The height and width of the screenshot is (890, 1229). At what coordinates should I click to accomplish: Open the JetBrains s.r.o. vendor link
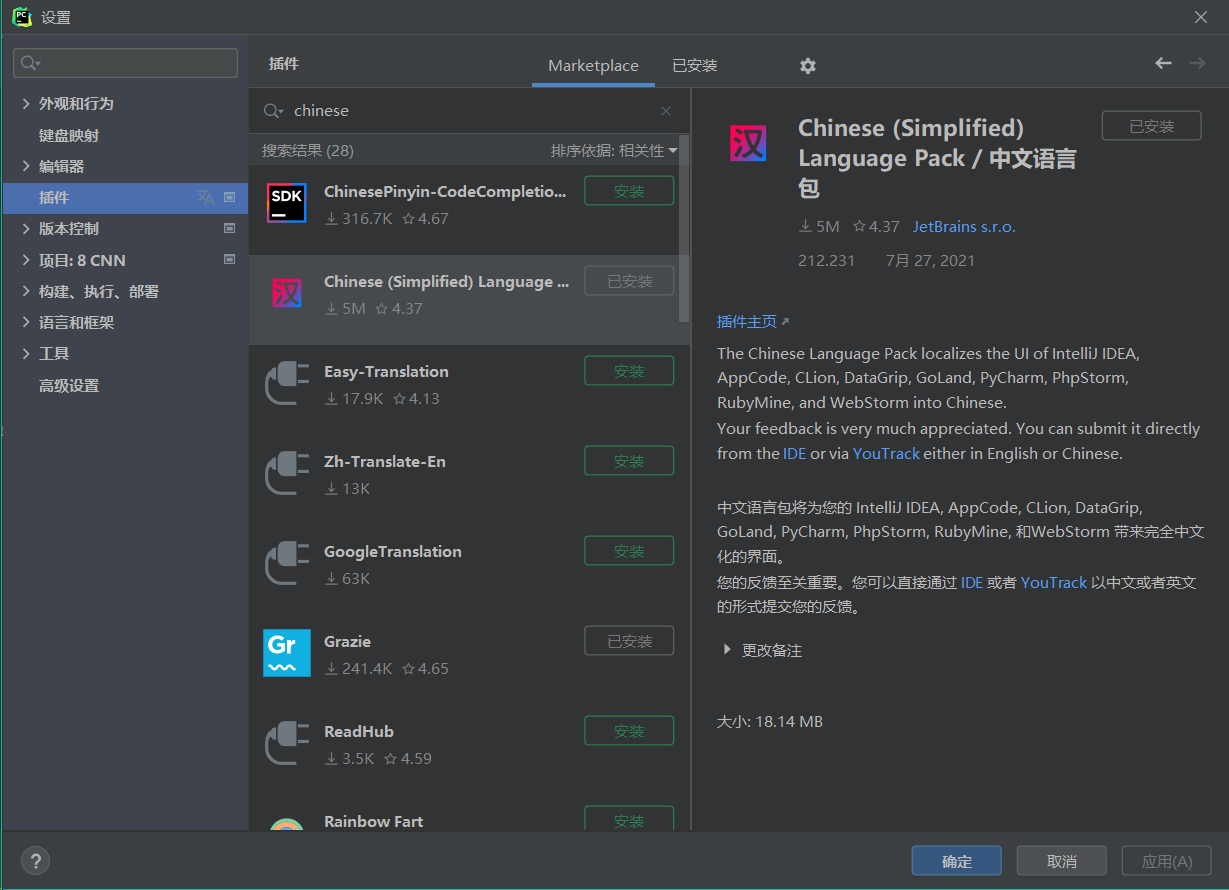pyautogui.click(x=964, y=227)
